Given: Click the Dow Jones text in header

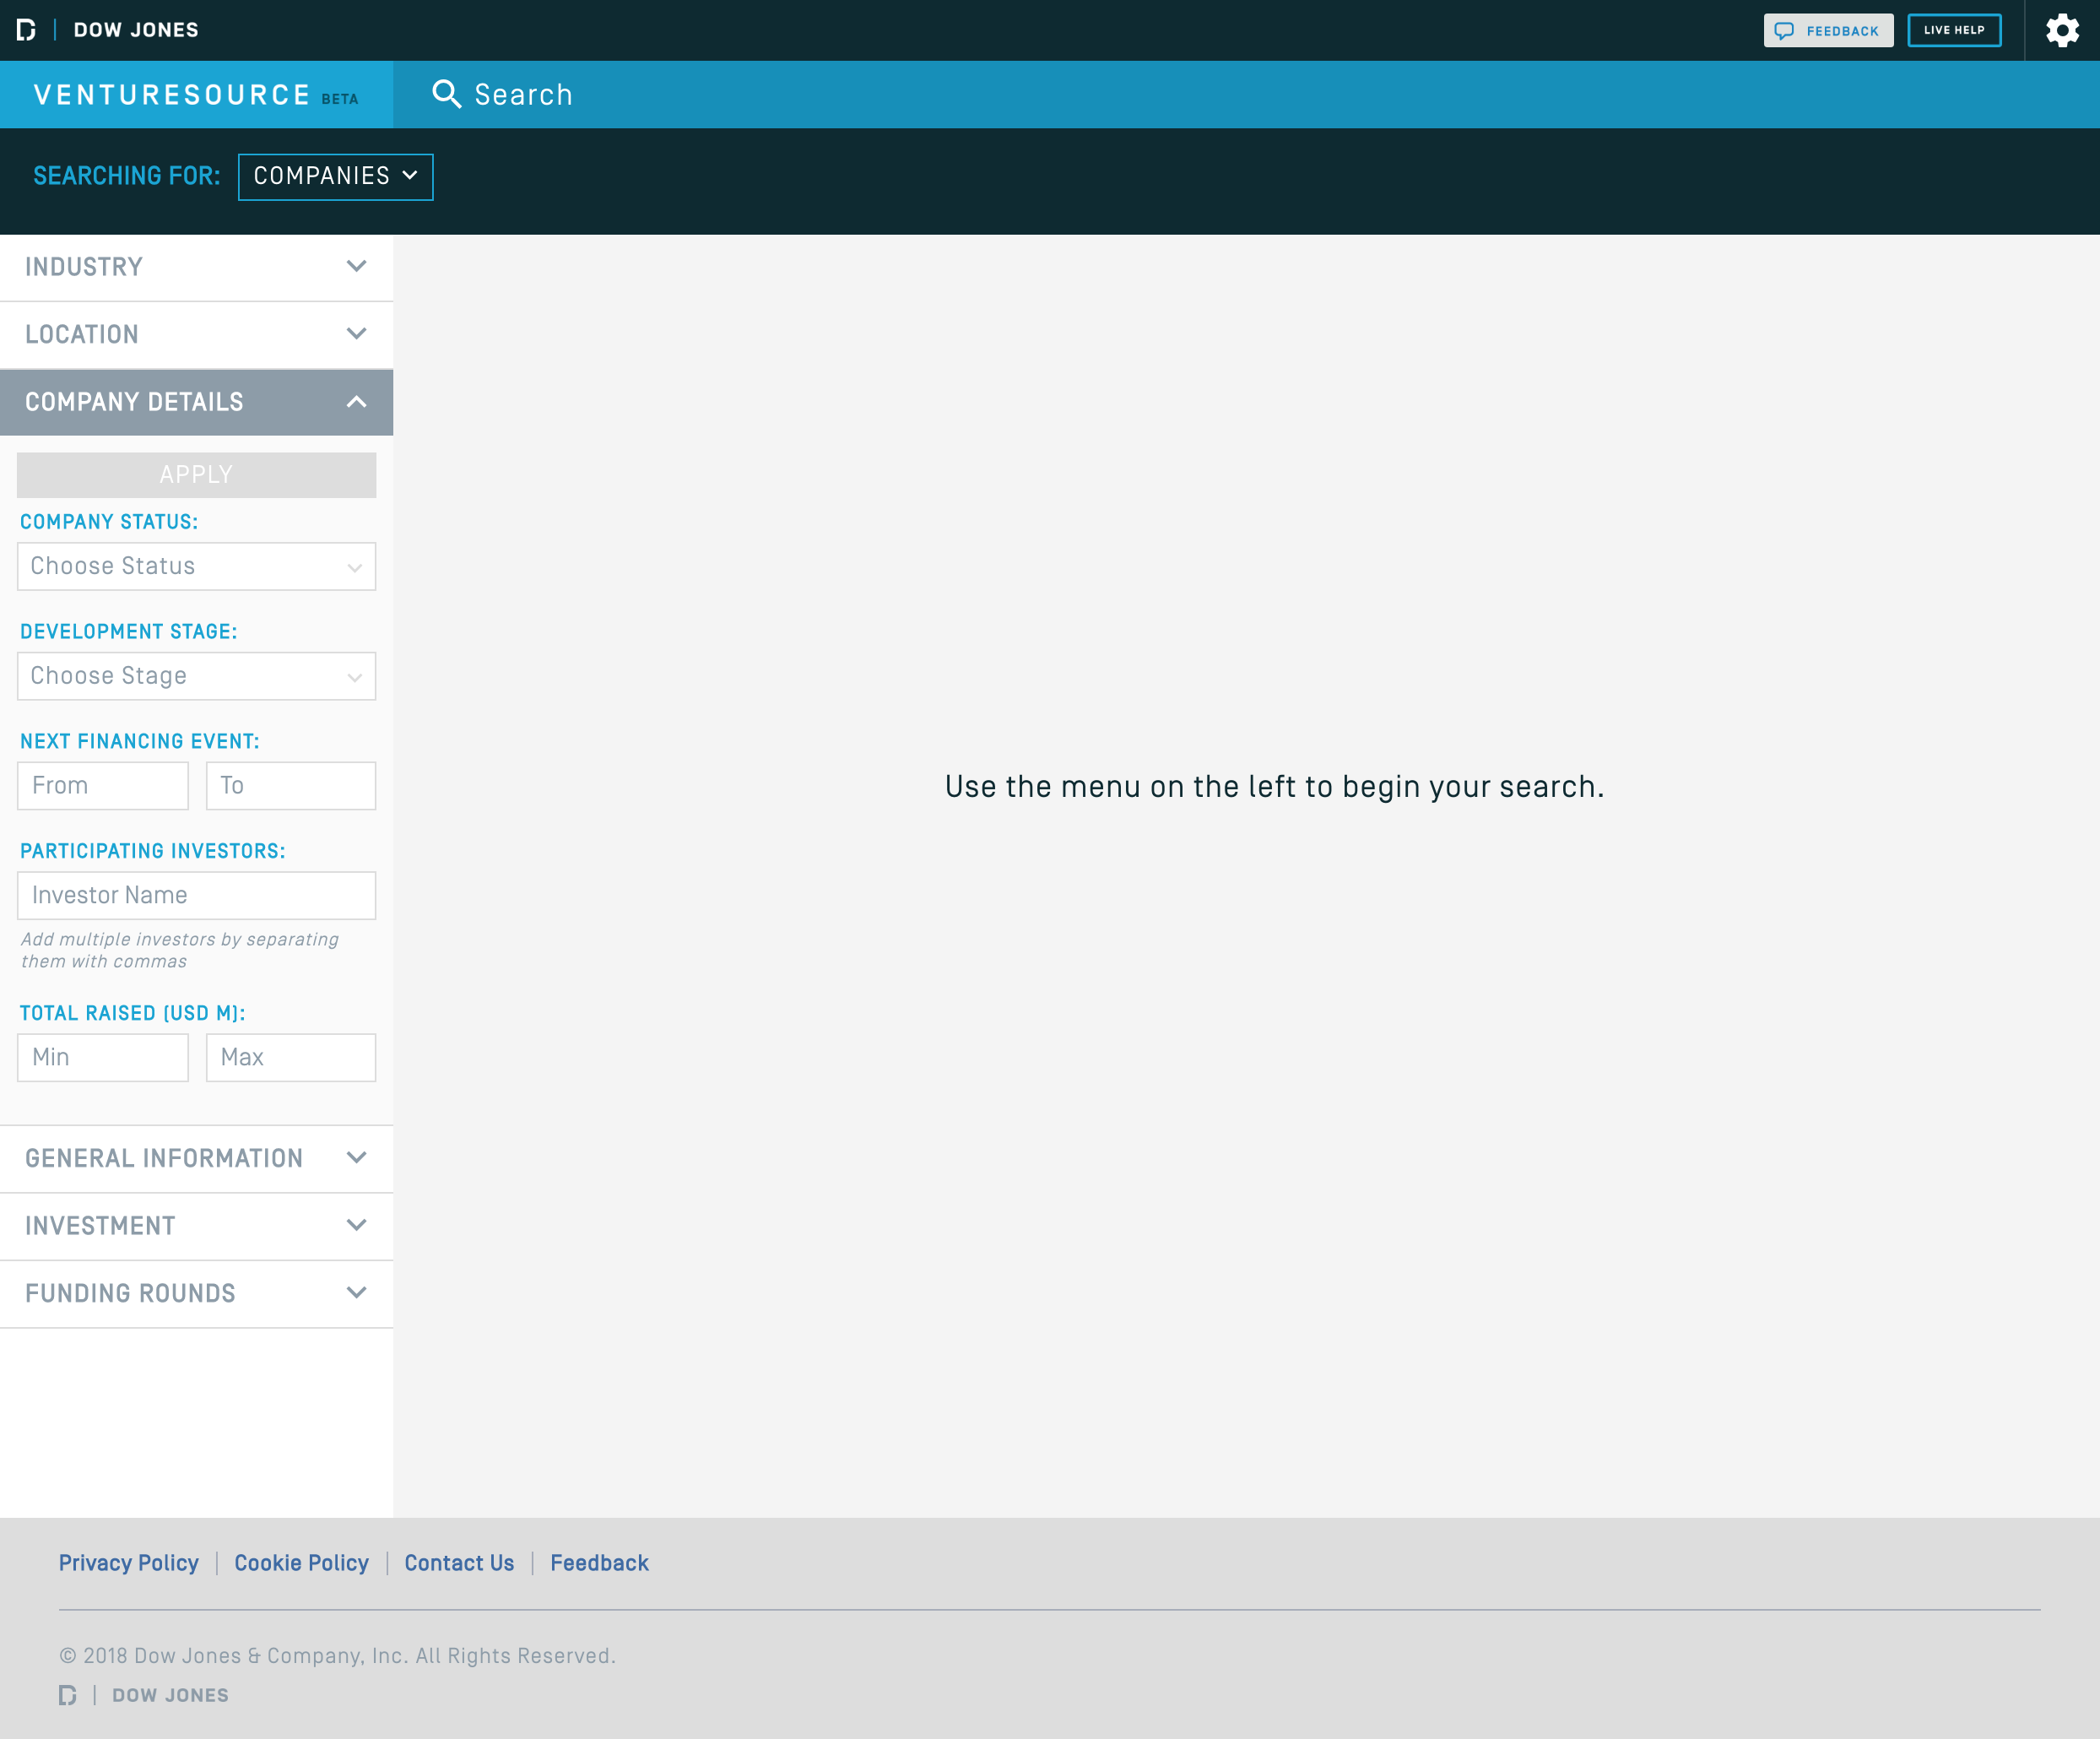Looking at the screenshot, I should pyautogui.click(x=136, y=30).
